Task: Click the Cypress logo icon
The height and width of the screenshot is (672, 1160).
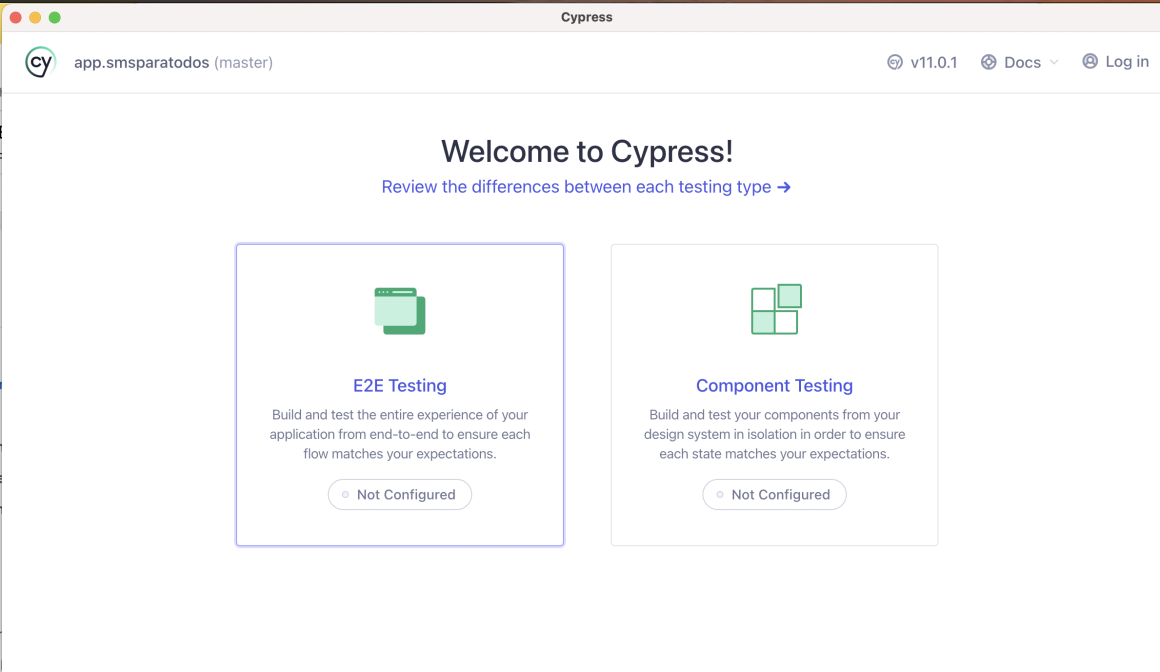Action: 40,62
